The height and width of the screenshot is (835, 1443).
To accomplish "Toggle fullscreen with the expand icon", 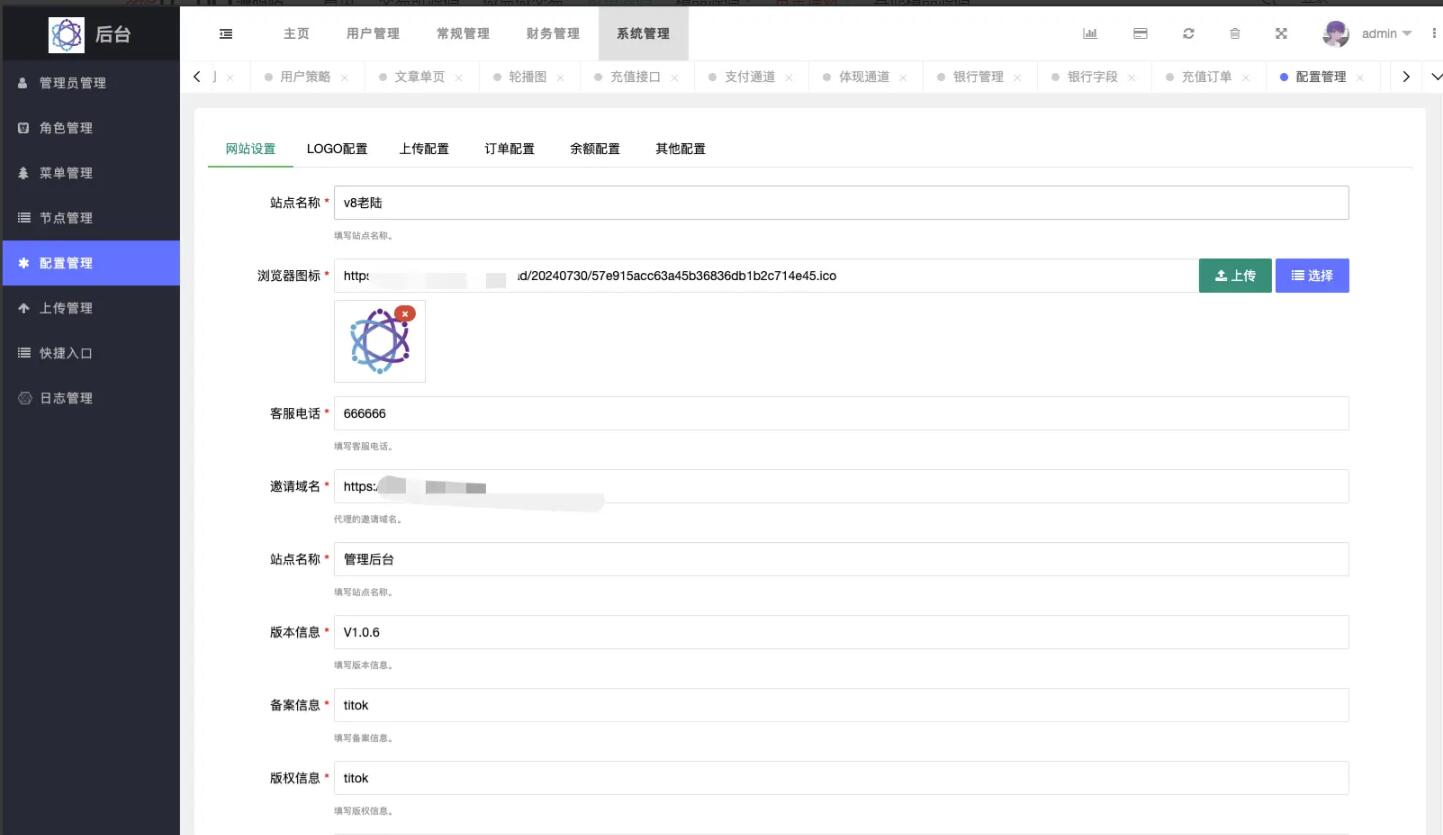I will [x=1281, y=34].
